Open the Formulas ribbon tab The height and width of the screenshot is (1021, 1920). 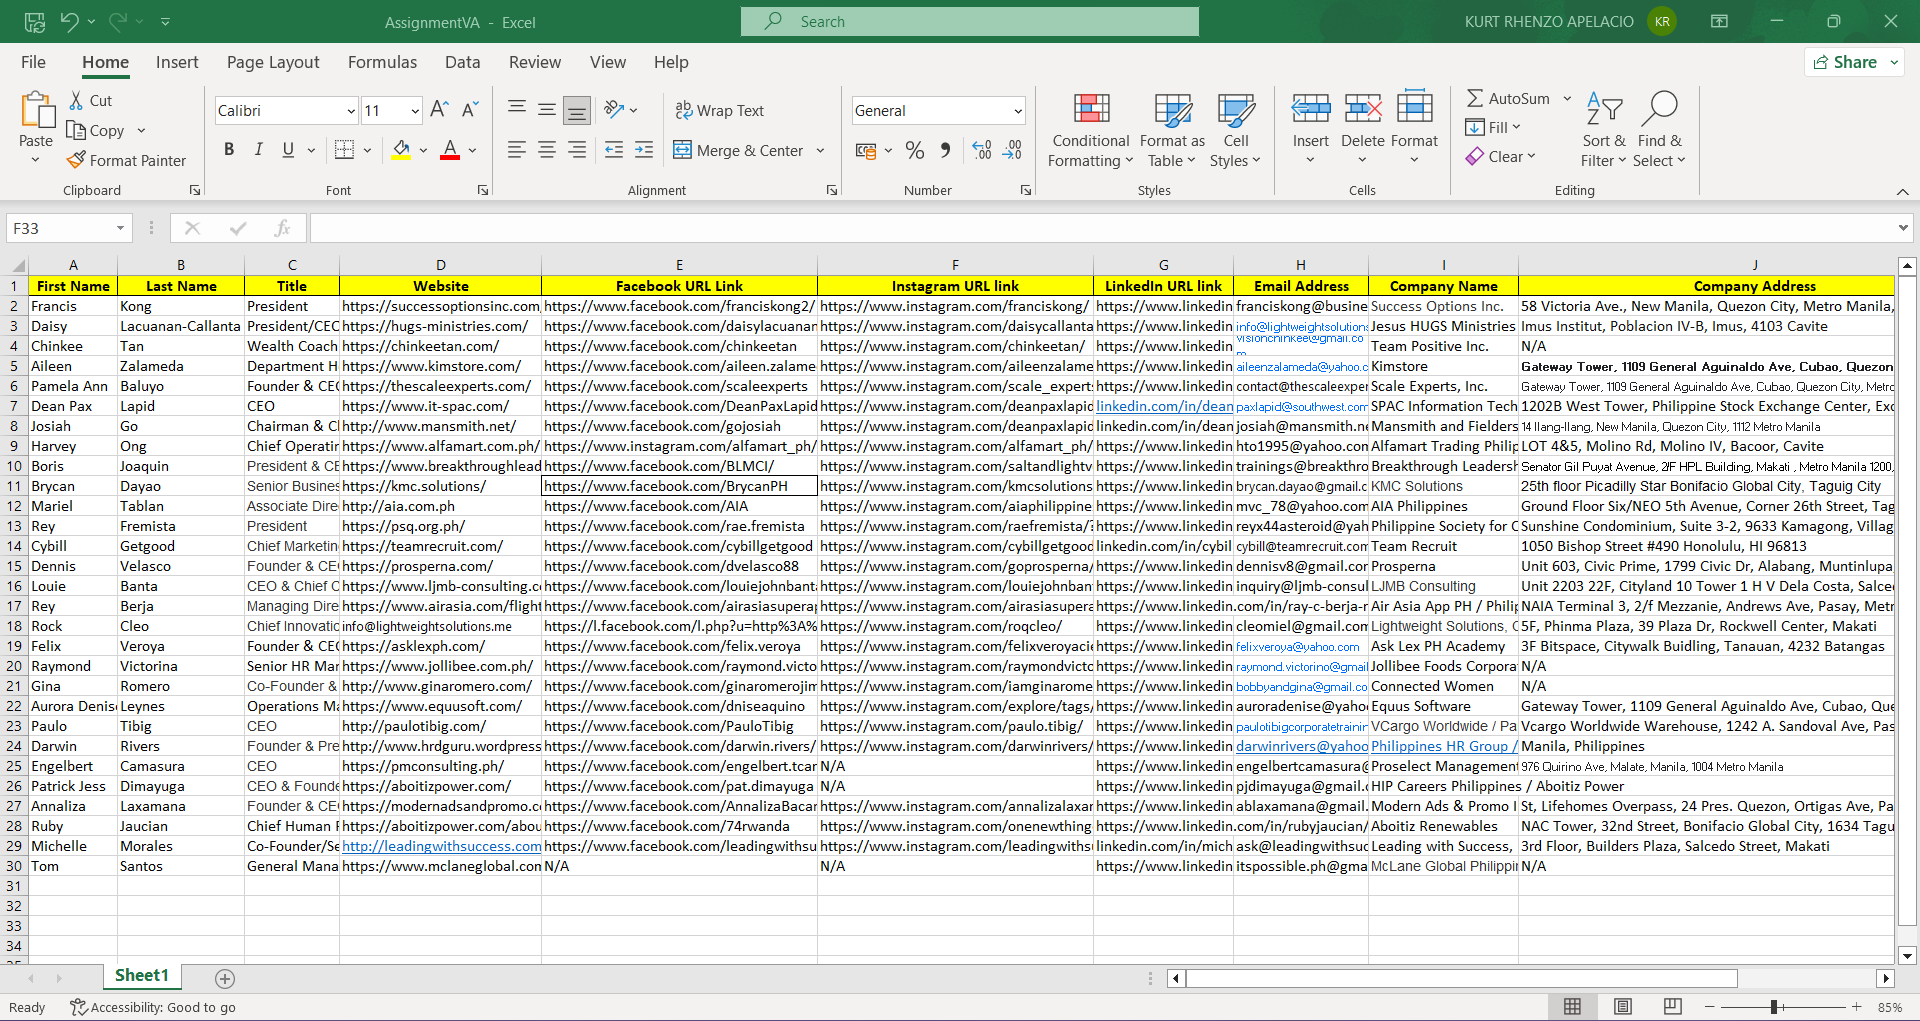(382, 62)
